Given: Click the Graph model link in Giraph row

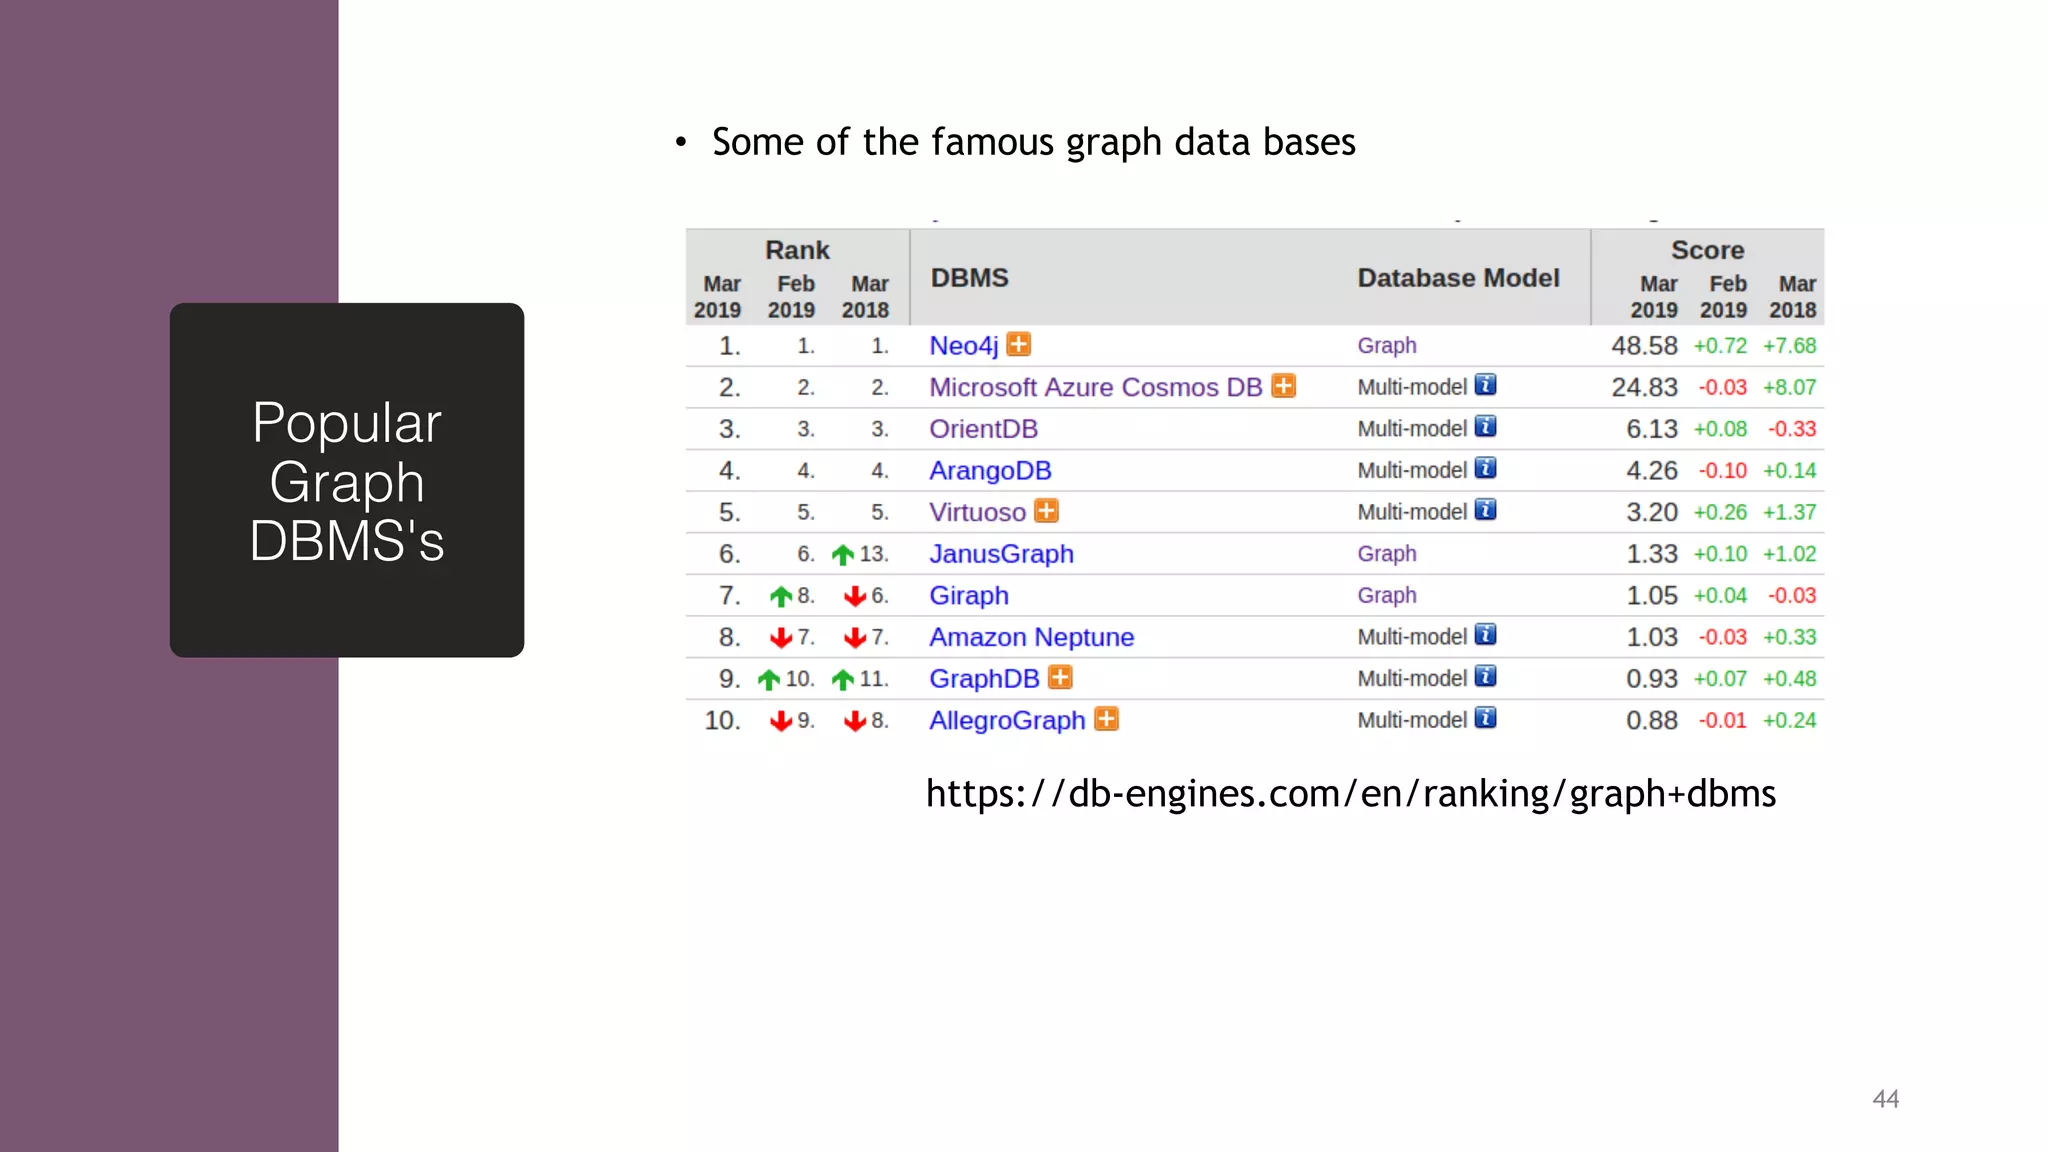Looking at the screenshot, I should pos(1386,596).
